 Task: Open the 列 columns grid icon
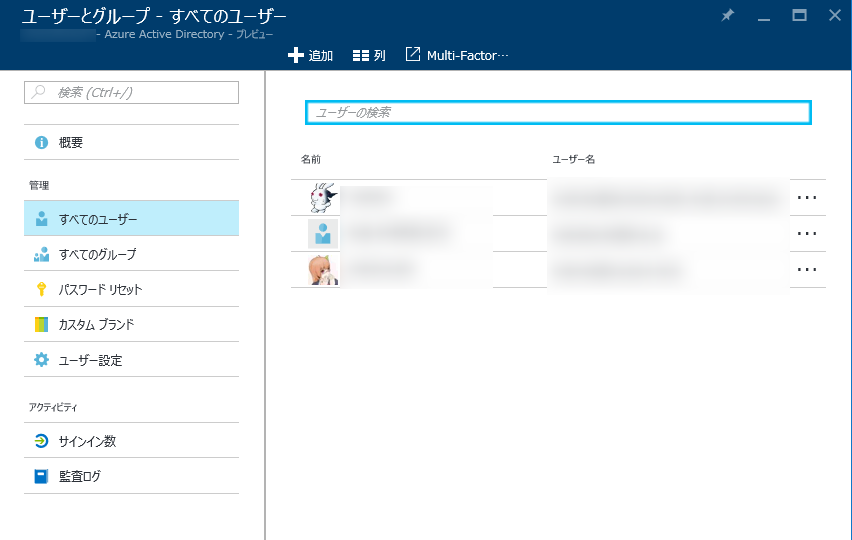[x=361, y=55]
